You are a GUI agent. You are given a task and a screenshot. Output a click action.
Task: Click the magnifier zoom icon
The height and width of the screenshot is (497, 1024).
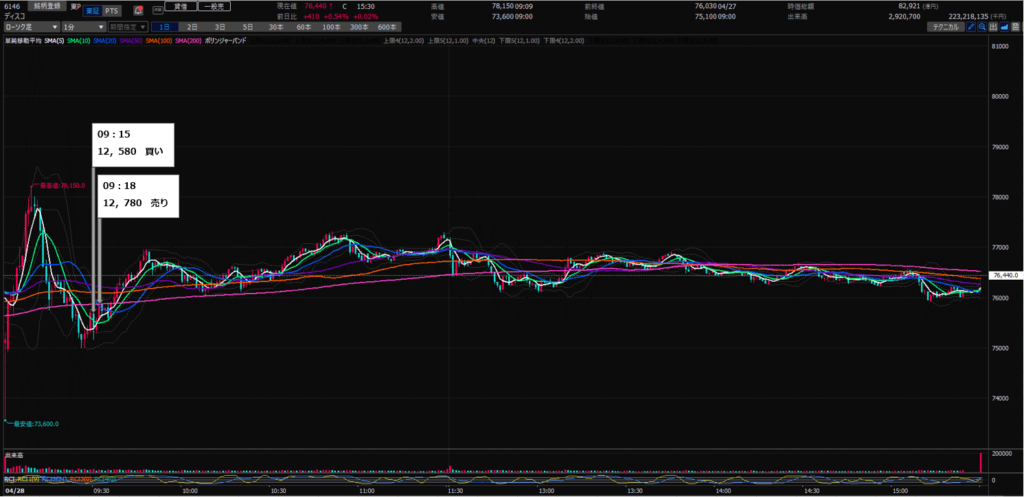(x=983, y=27)
